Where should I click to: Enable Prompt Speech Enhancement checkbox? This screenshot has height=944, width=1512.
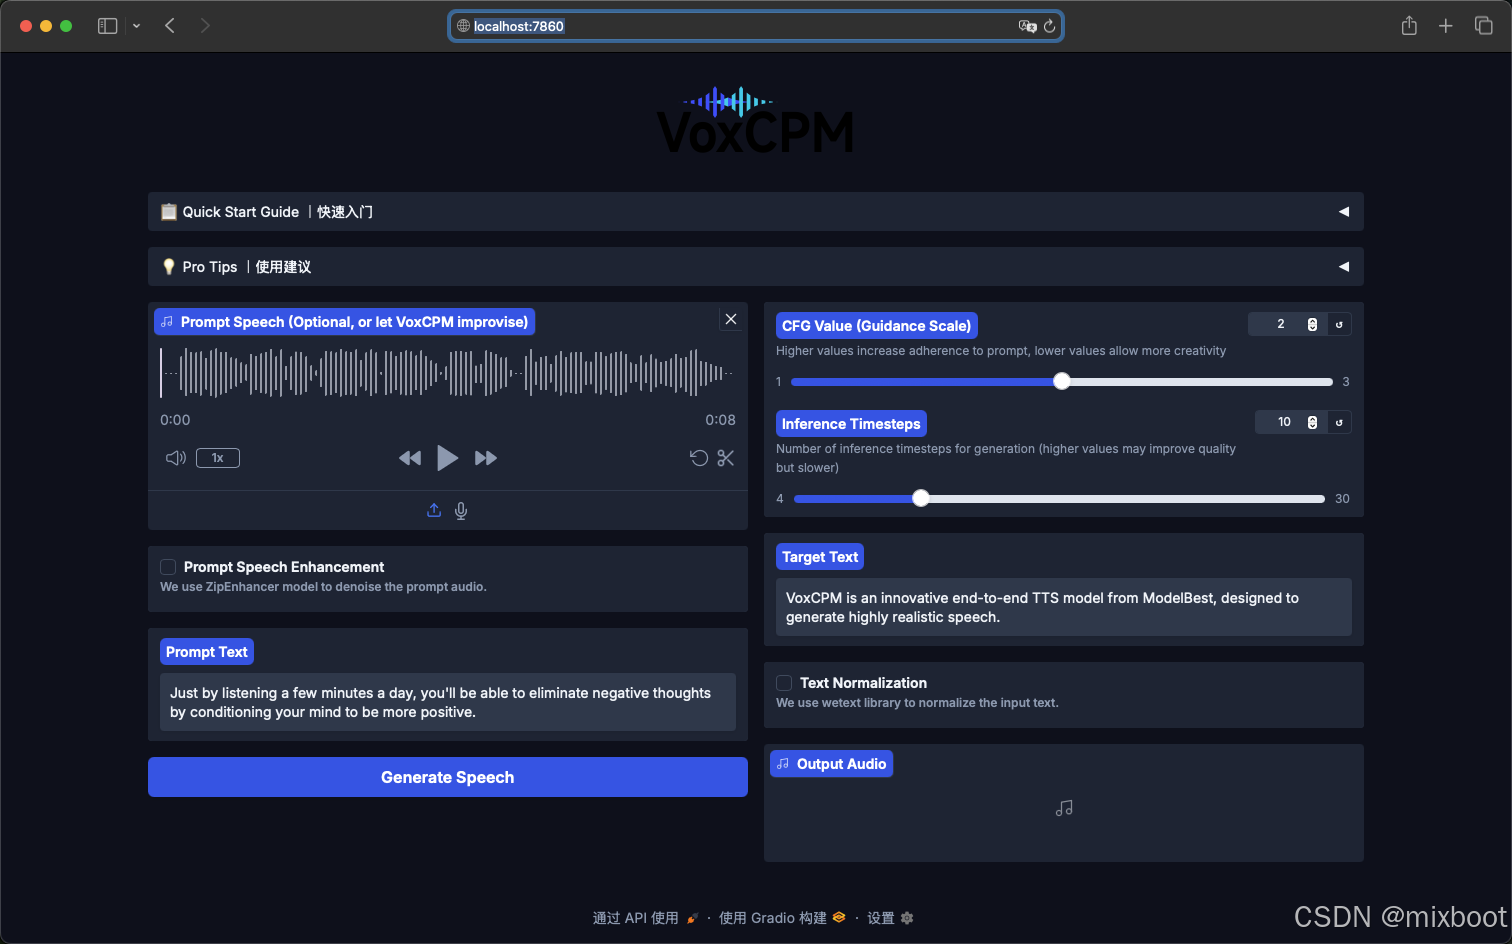168,567
